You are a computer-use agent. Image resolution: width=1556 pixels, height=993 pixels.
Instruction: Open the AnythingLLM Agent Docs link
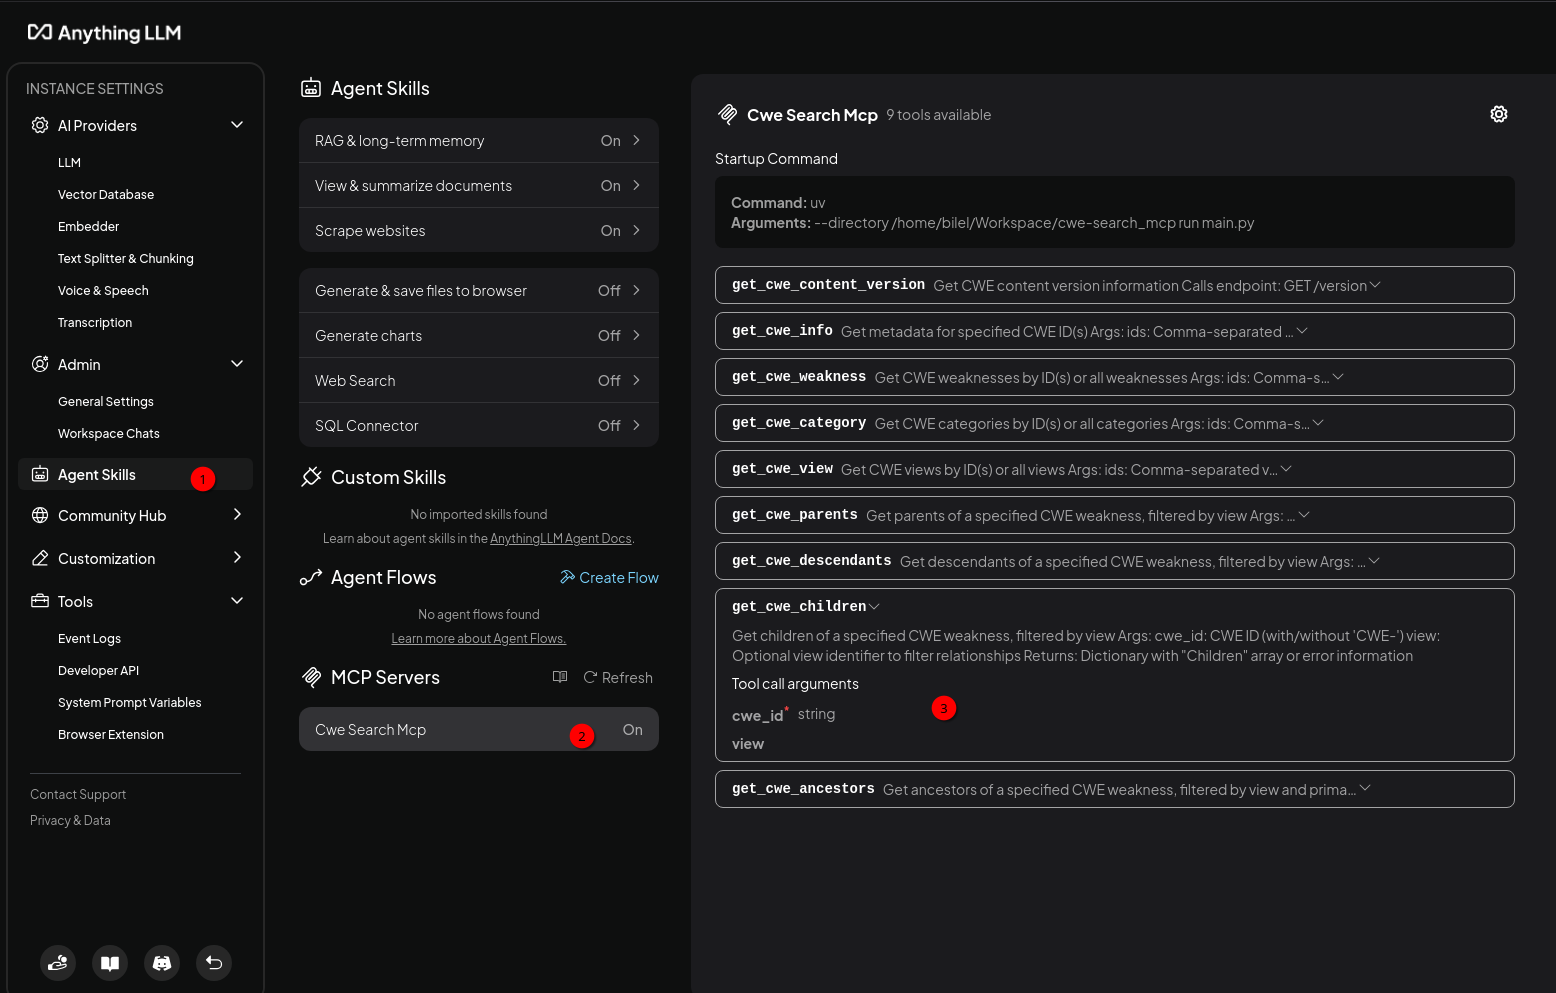[x=561, y=538]
